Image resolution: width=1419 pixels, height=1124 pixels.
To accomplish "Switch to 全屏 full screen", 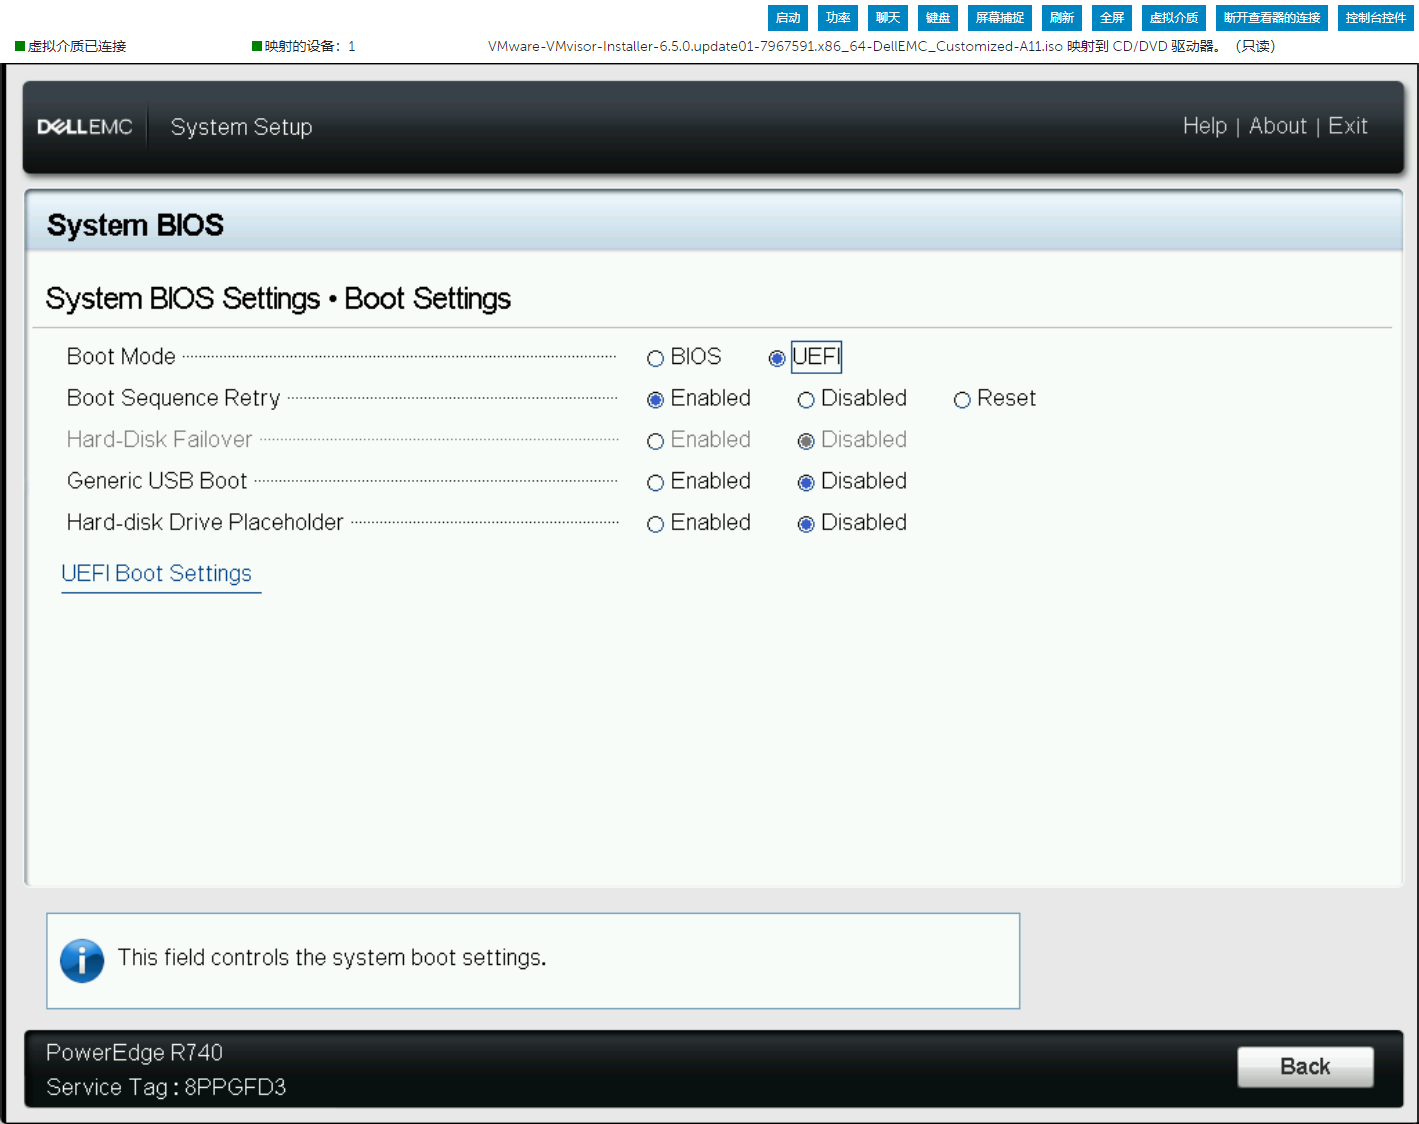I will pos(1112,18).
